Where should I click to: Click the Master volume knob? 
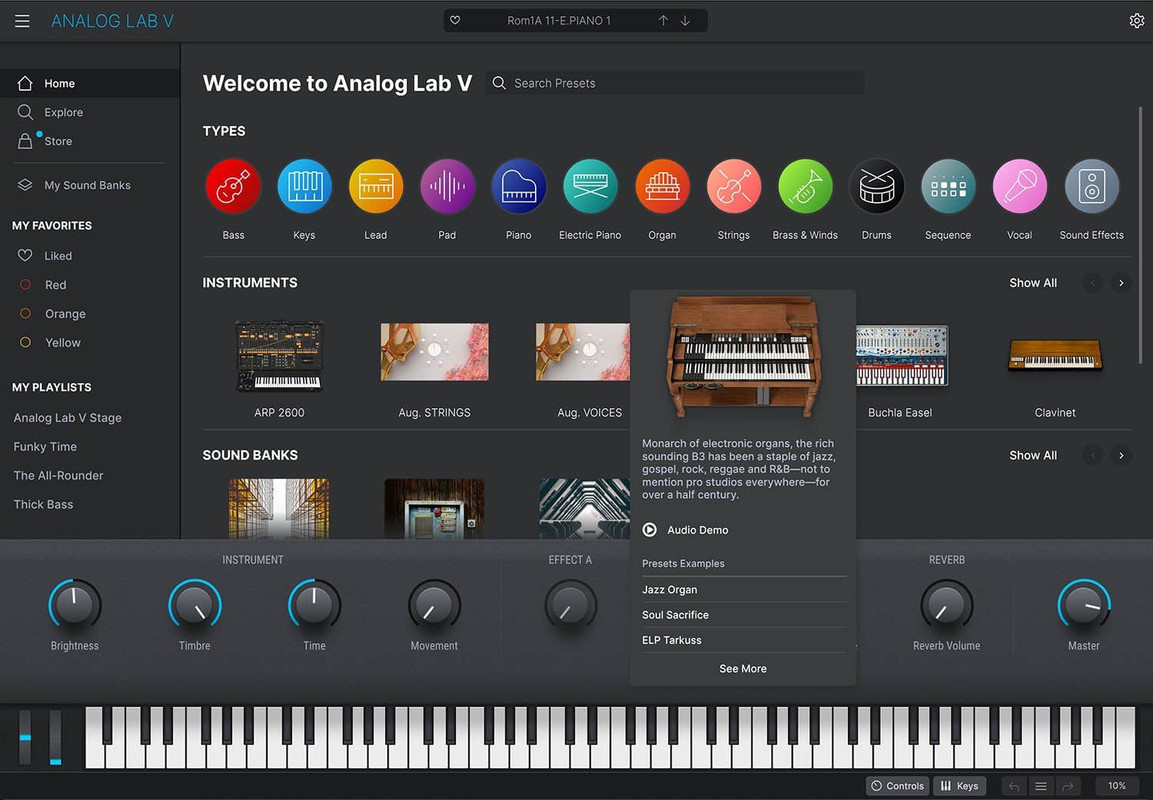coord(1084,604)
